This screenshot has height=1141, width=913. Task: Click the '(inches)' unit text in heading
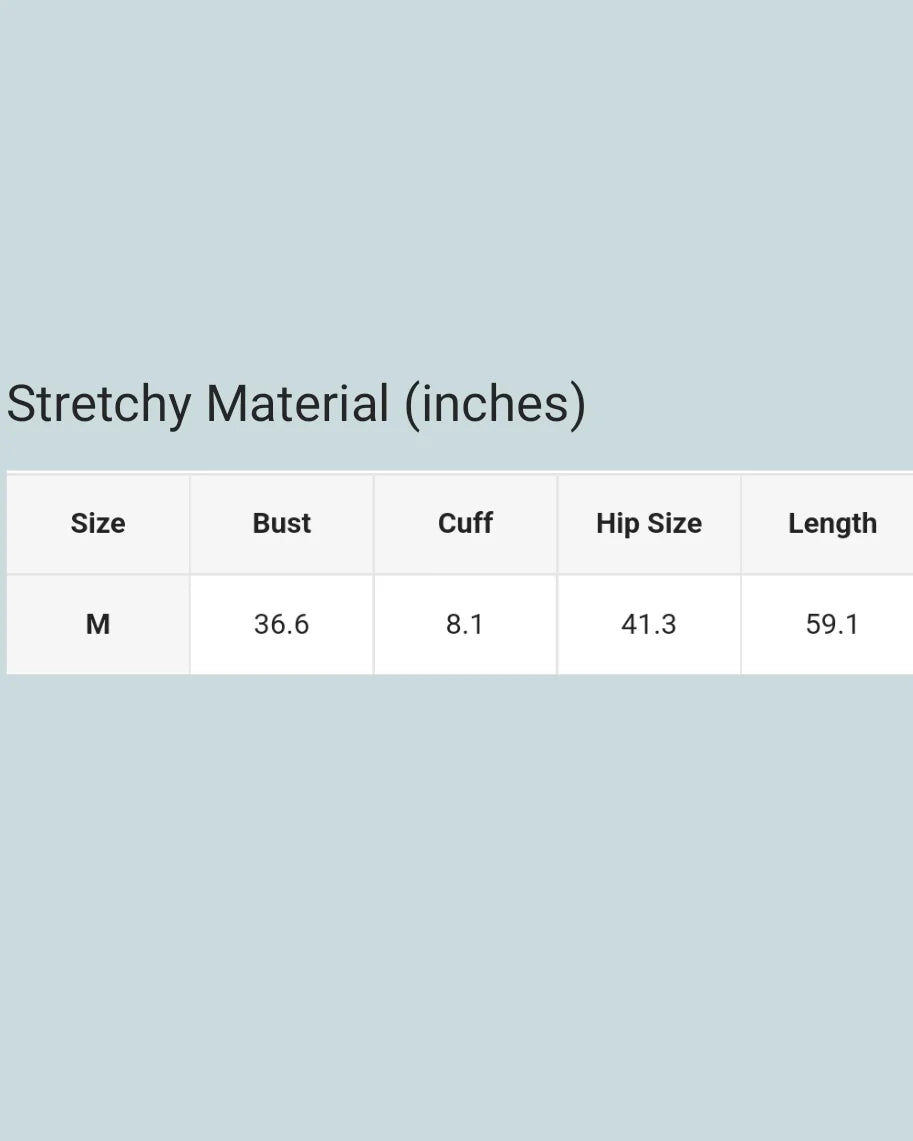495,404
